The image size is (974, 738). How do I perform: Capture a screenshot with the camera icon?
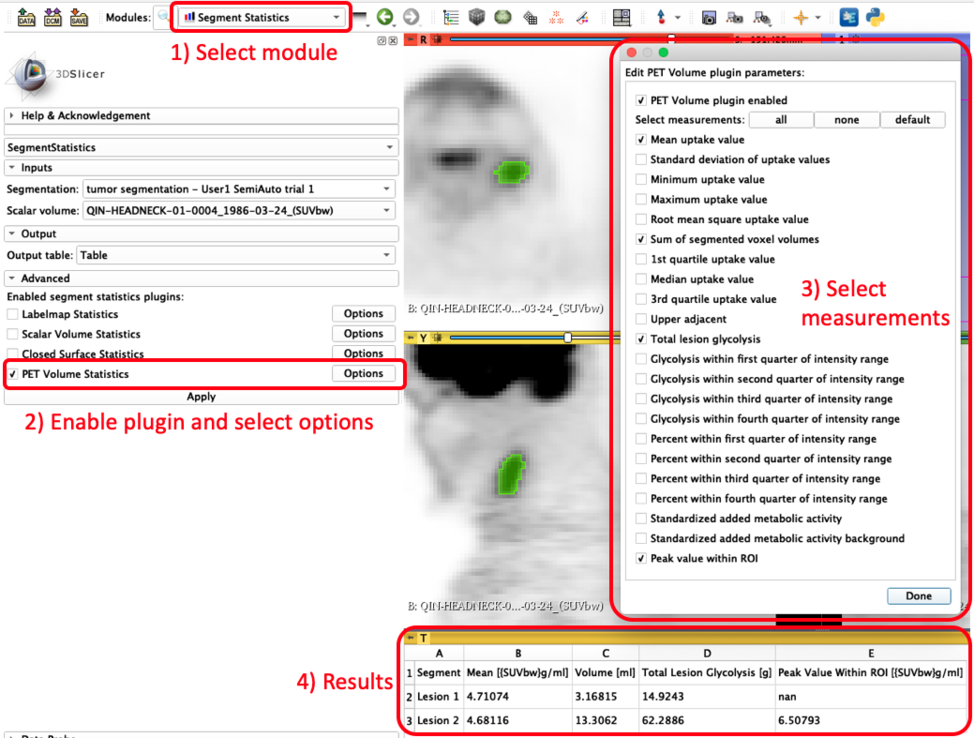point(709,15)
